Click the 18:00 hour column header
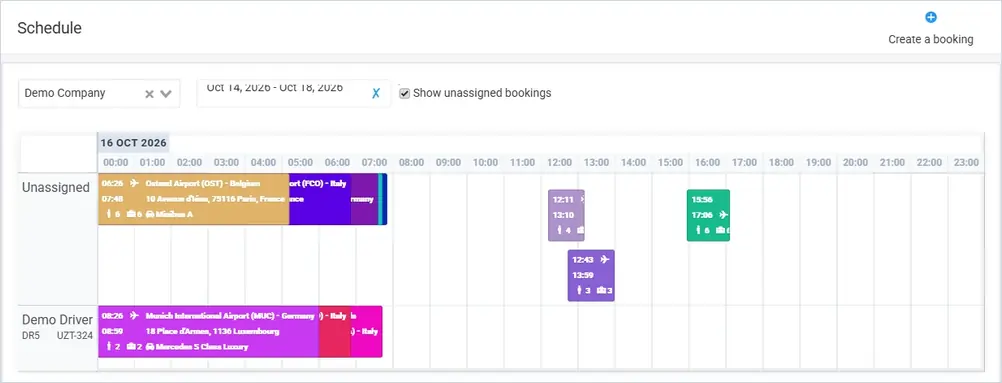 click(x=781, y=162)
